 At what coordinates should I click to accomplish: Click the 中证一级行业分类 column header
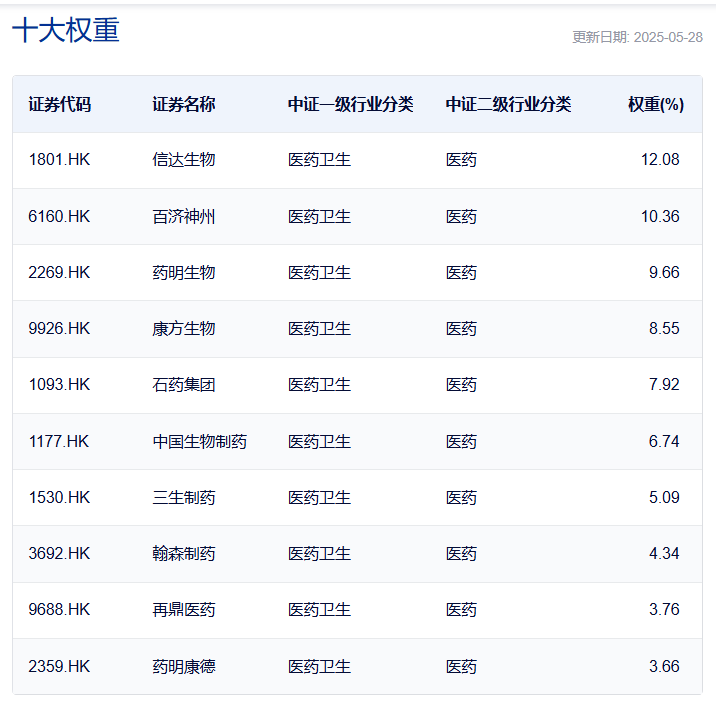tap(350, 105)
